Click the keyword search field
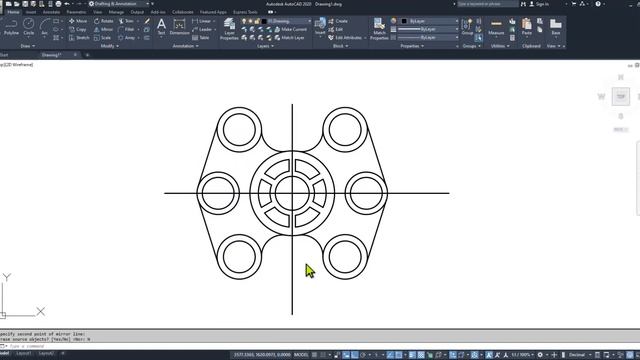 click(487, 4)
